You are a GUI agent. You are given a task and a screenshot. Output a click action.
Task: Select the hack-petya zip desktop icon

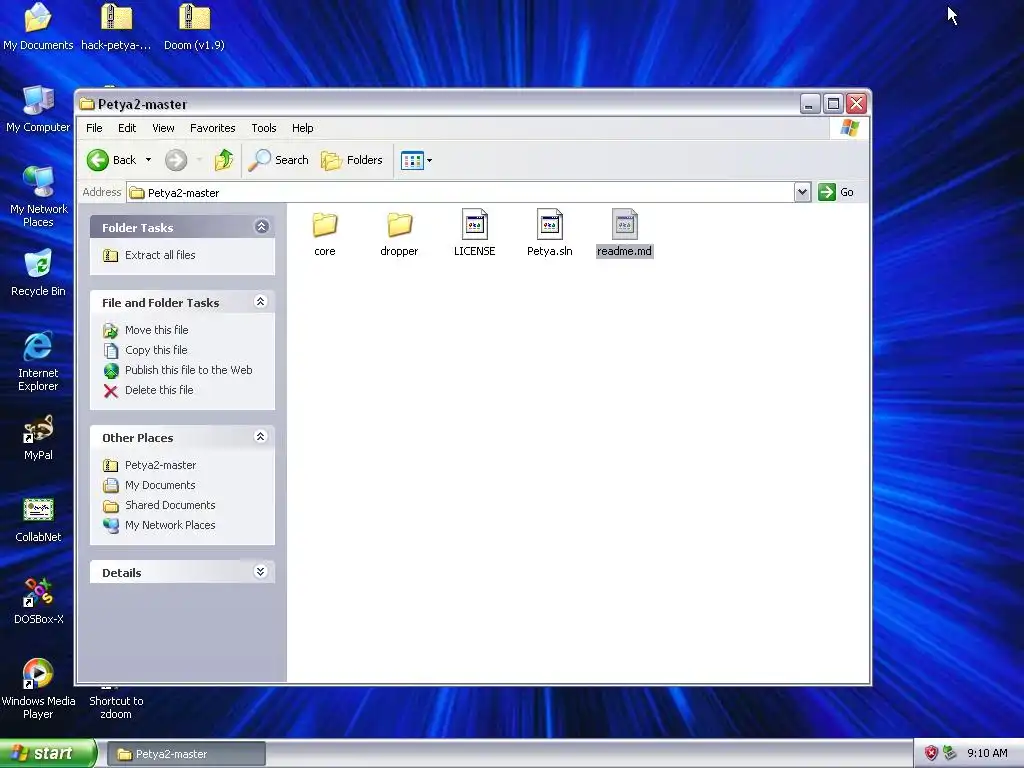point(116,27)
